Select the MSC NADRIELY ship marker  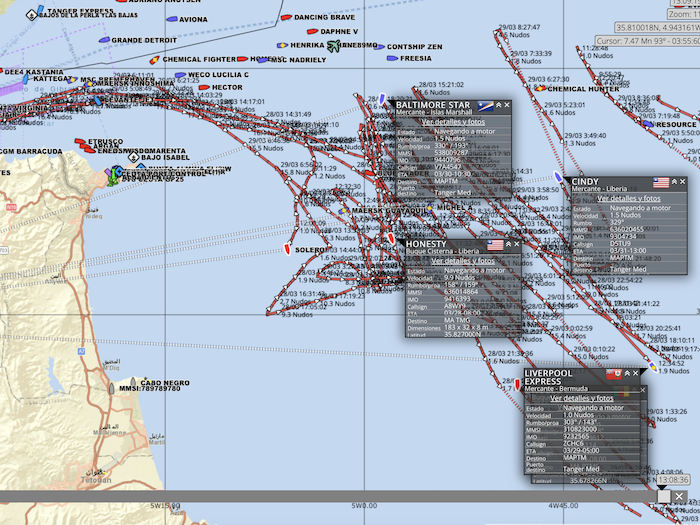click(x=263, y=60)
